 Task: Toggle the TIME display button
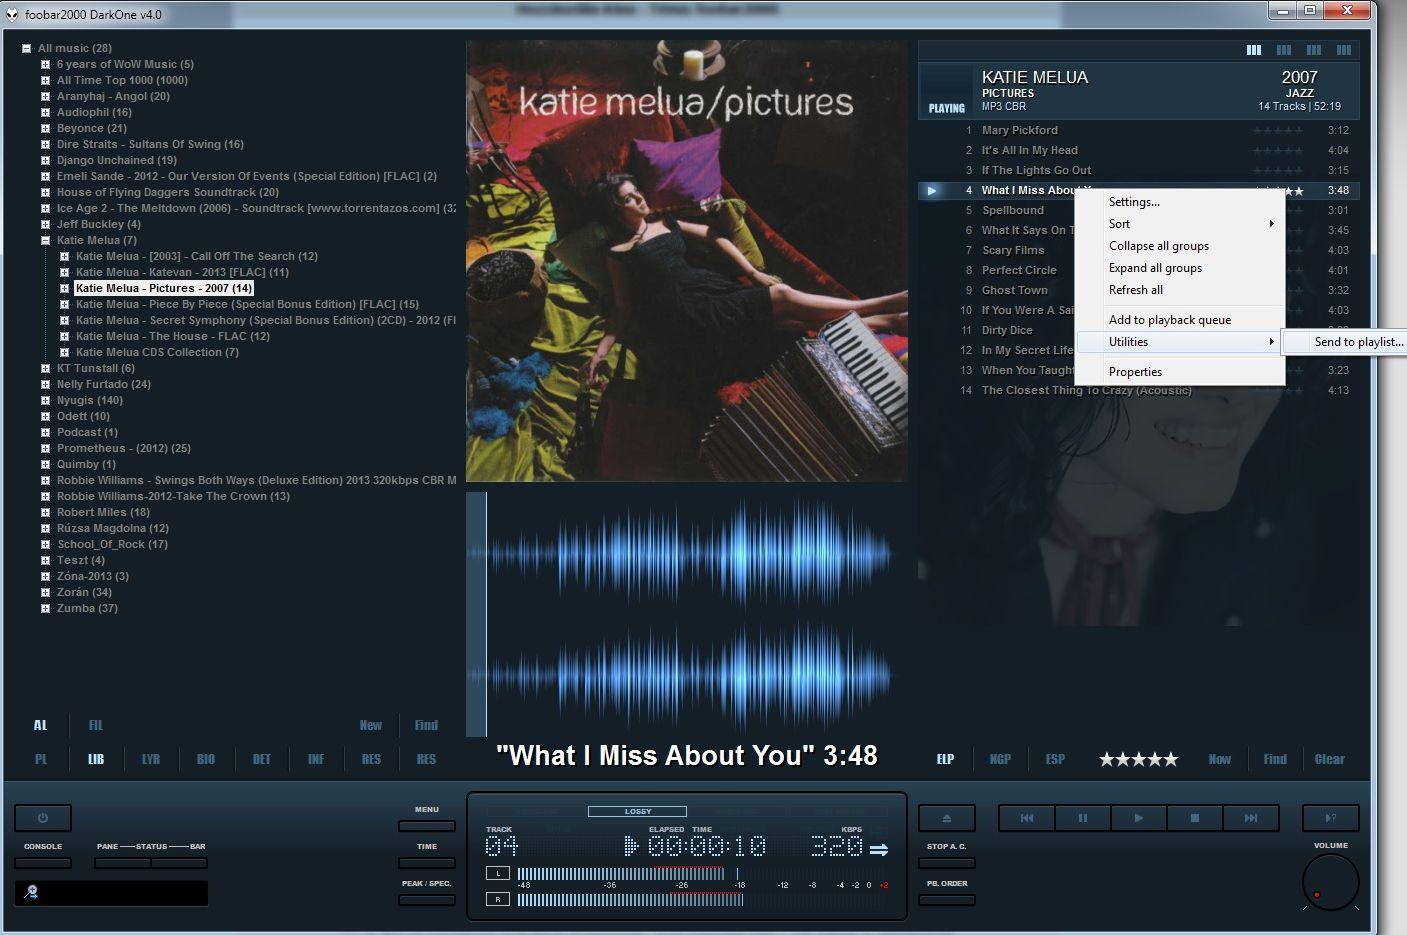coord(427,863)
